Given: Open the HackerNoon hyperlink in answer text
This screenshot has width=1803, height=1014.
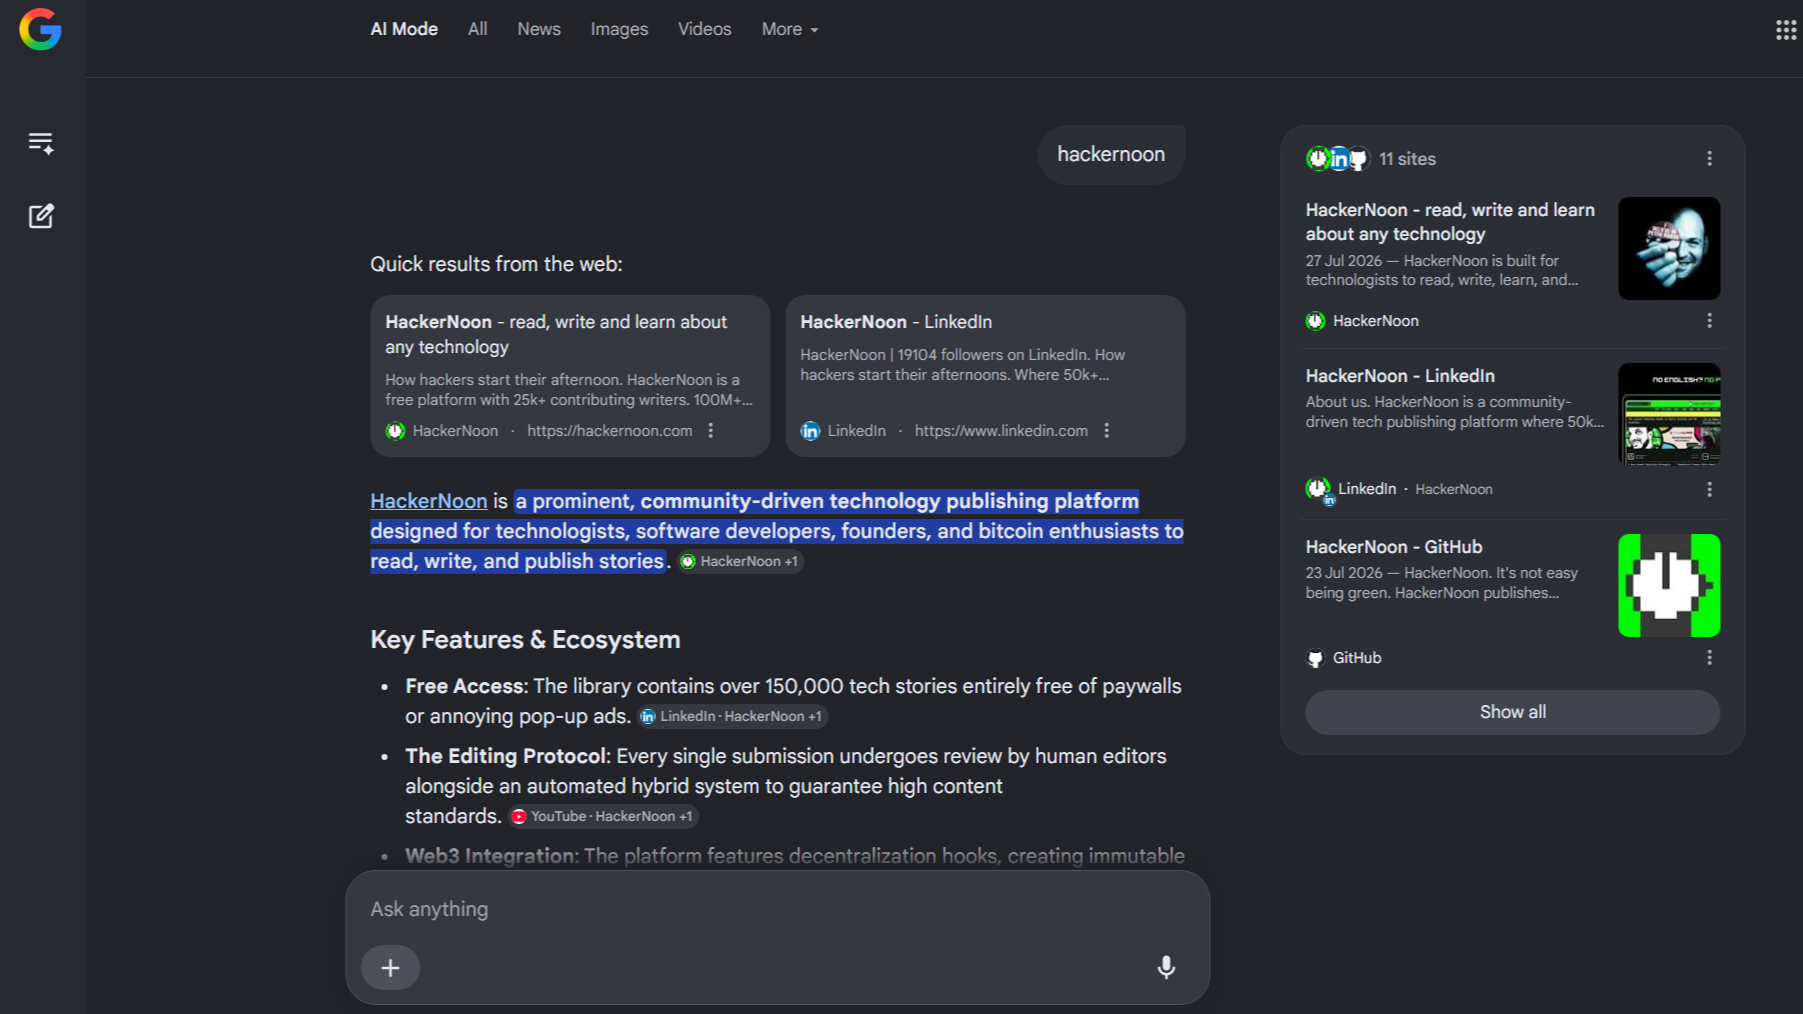Looking at the screenshot, I should [x=429, y=501].
